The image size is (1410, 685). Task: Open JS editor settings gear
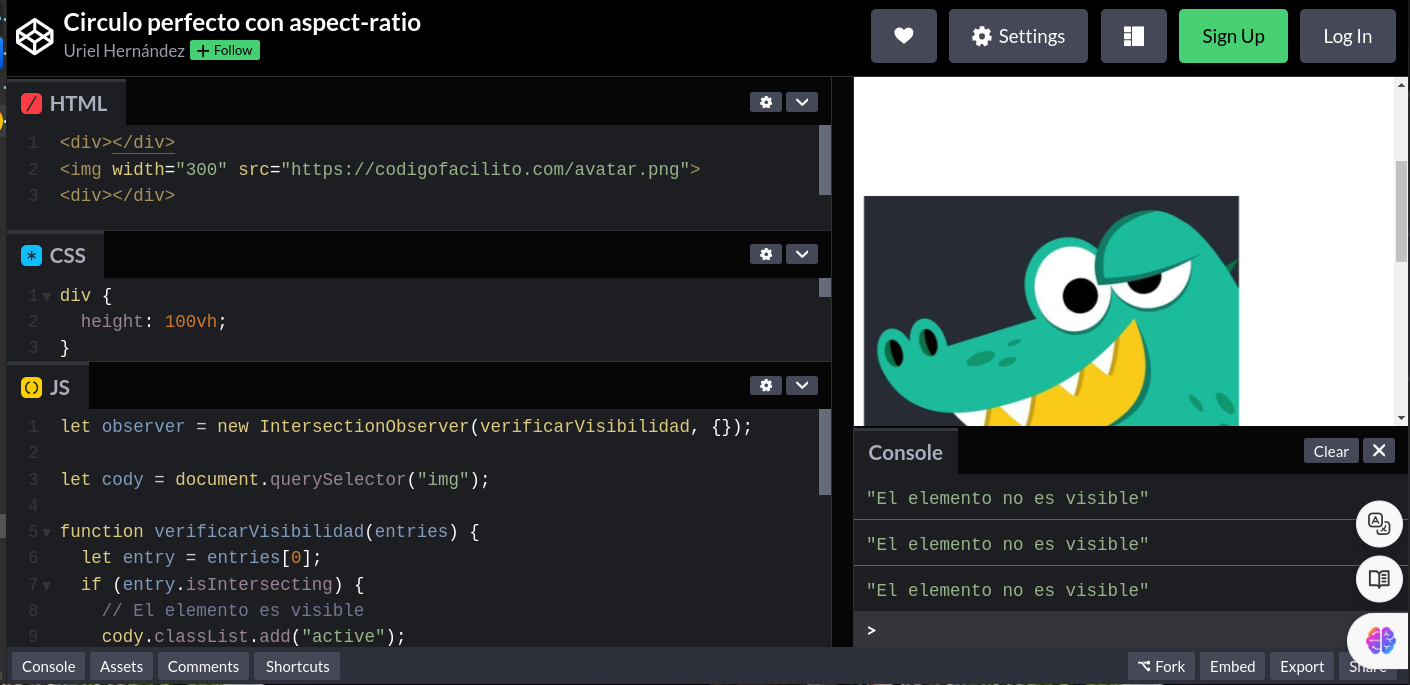[x=766, y=386]
